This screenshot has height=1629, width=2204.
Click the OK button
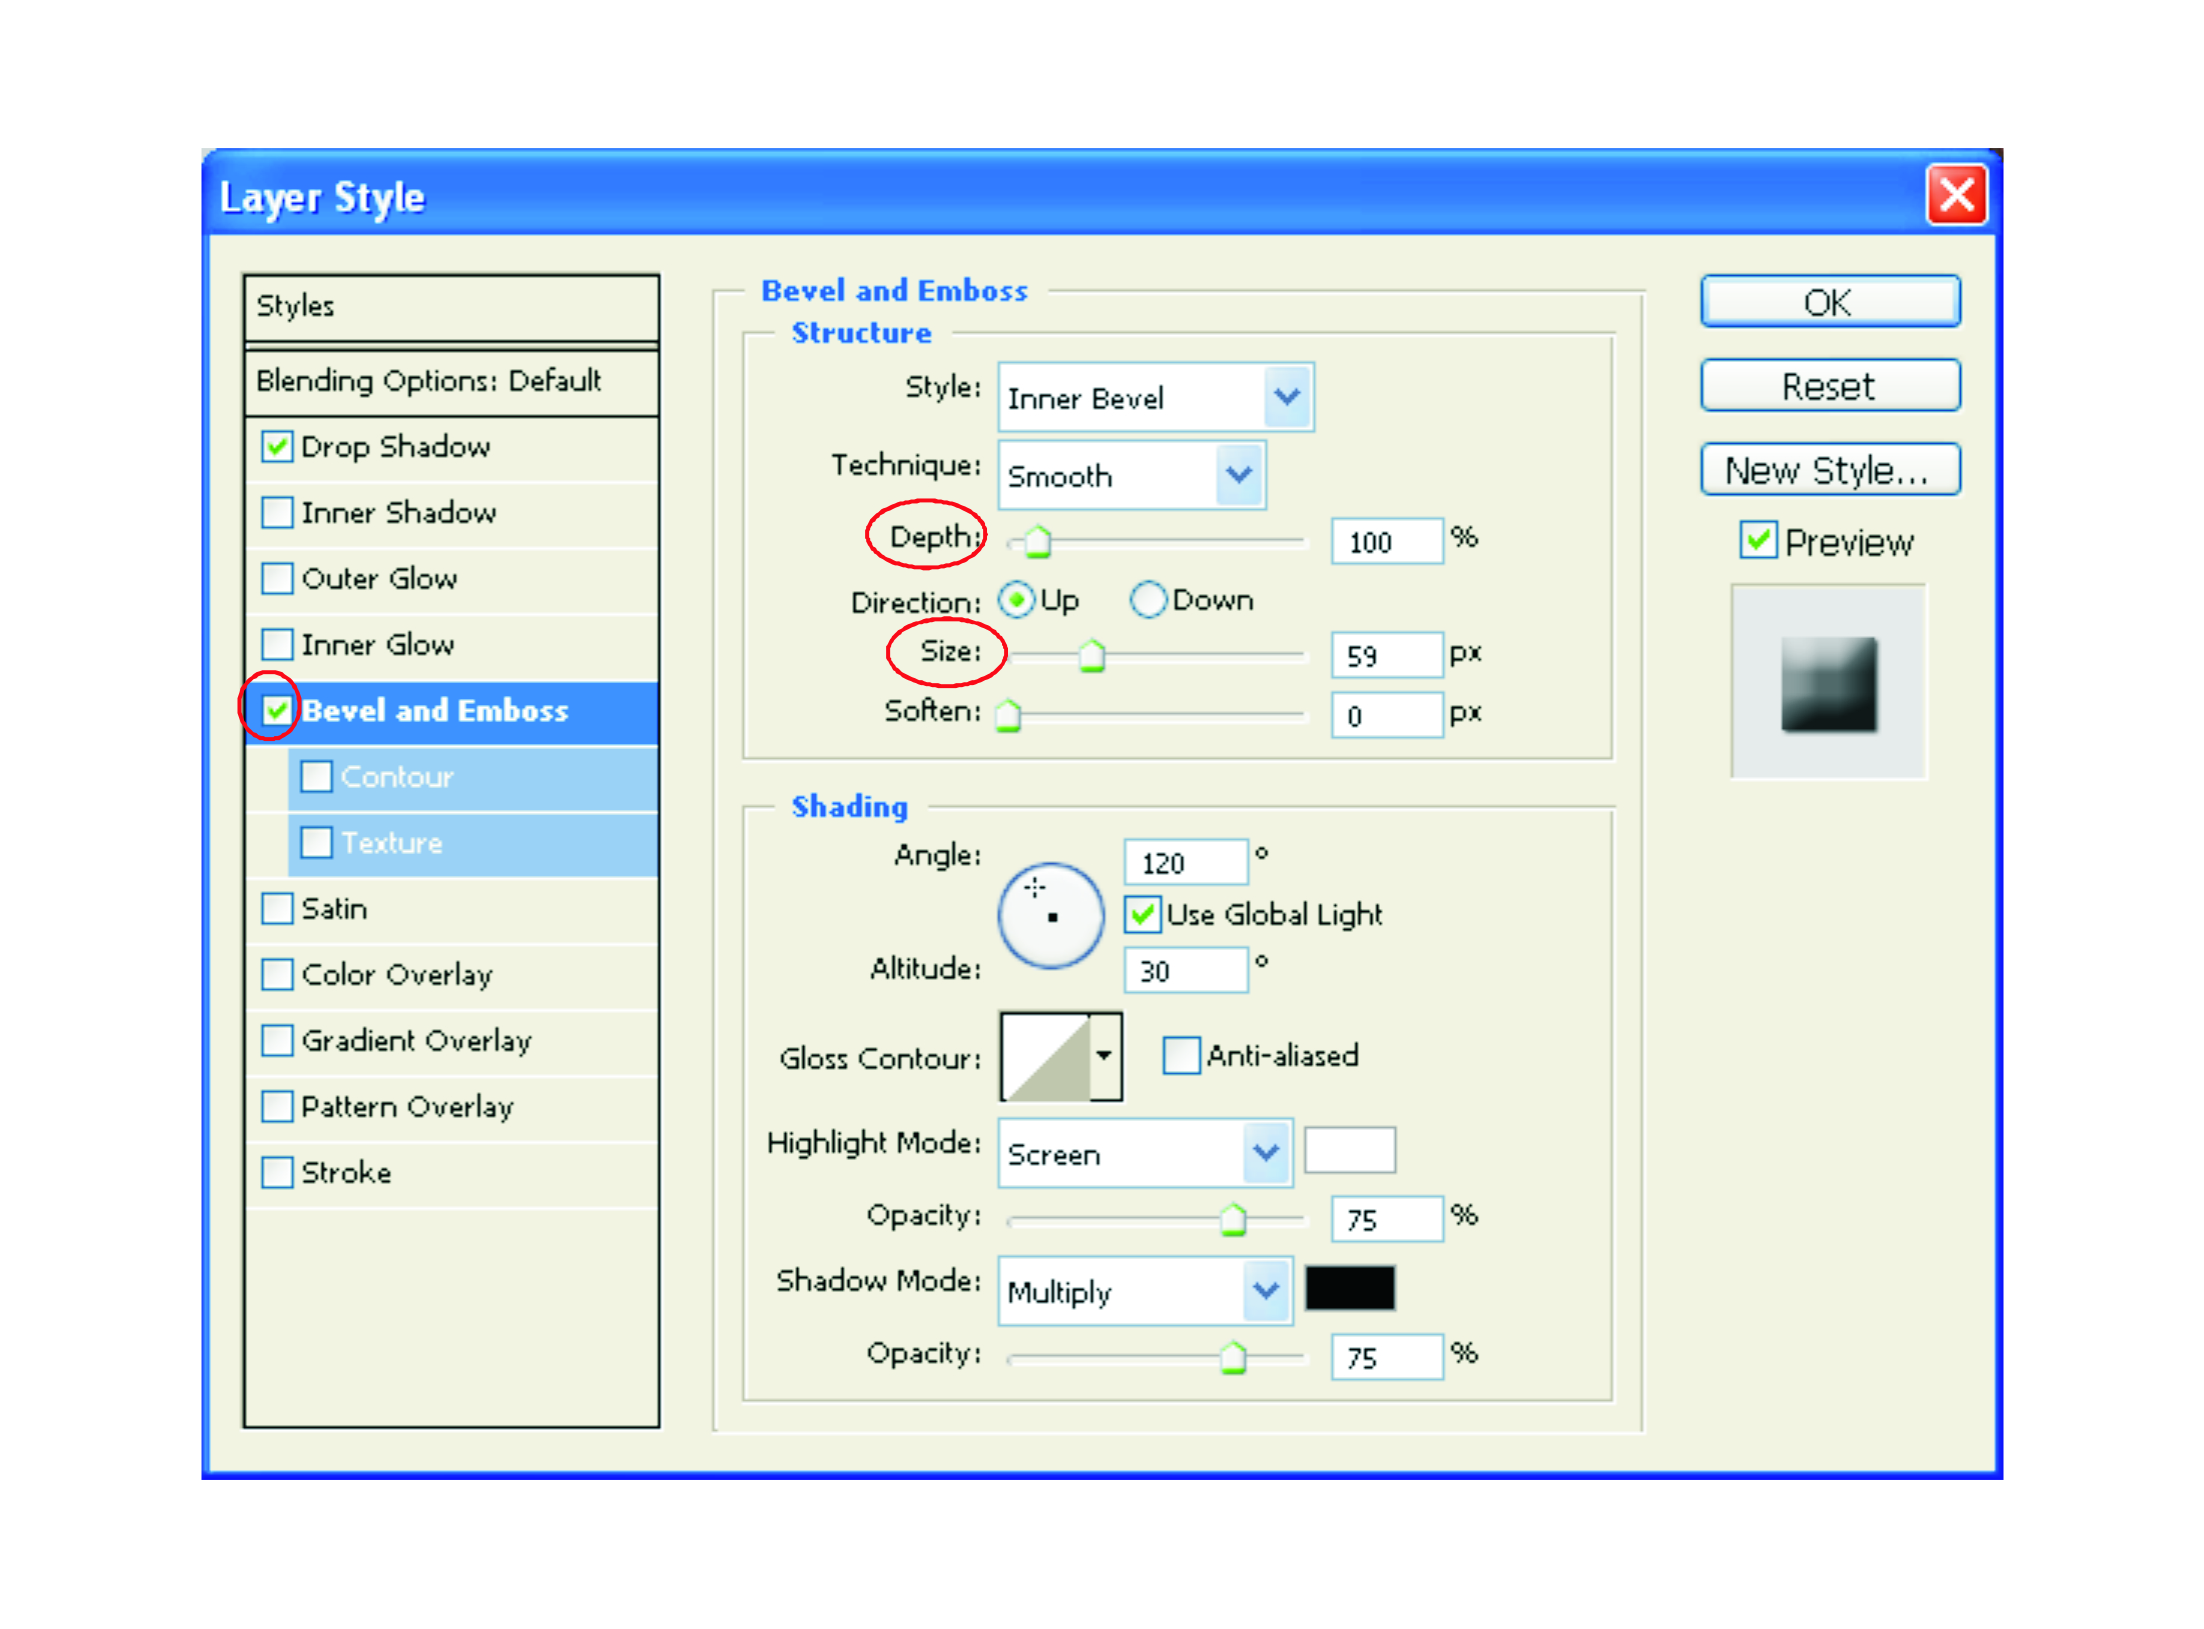click(1829, 302)
